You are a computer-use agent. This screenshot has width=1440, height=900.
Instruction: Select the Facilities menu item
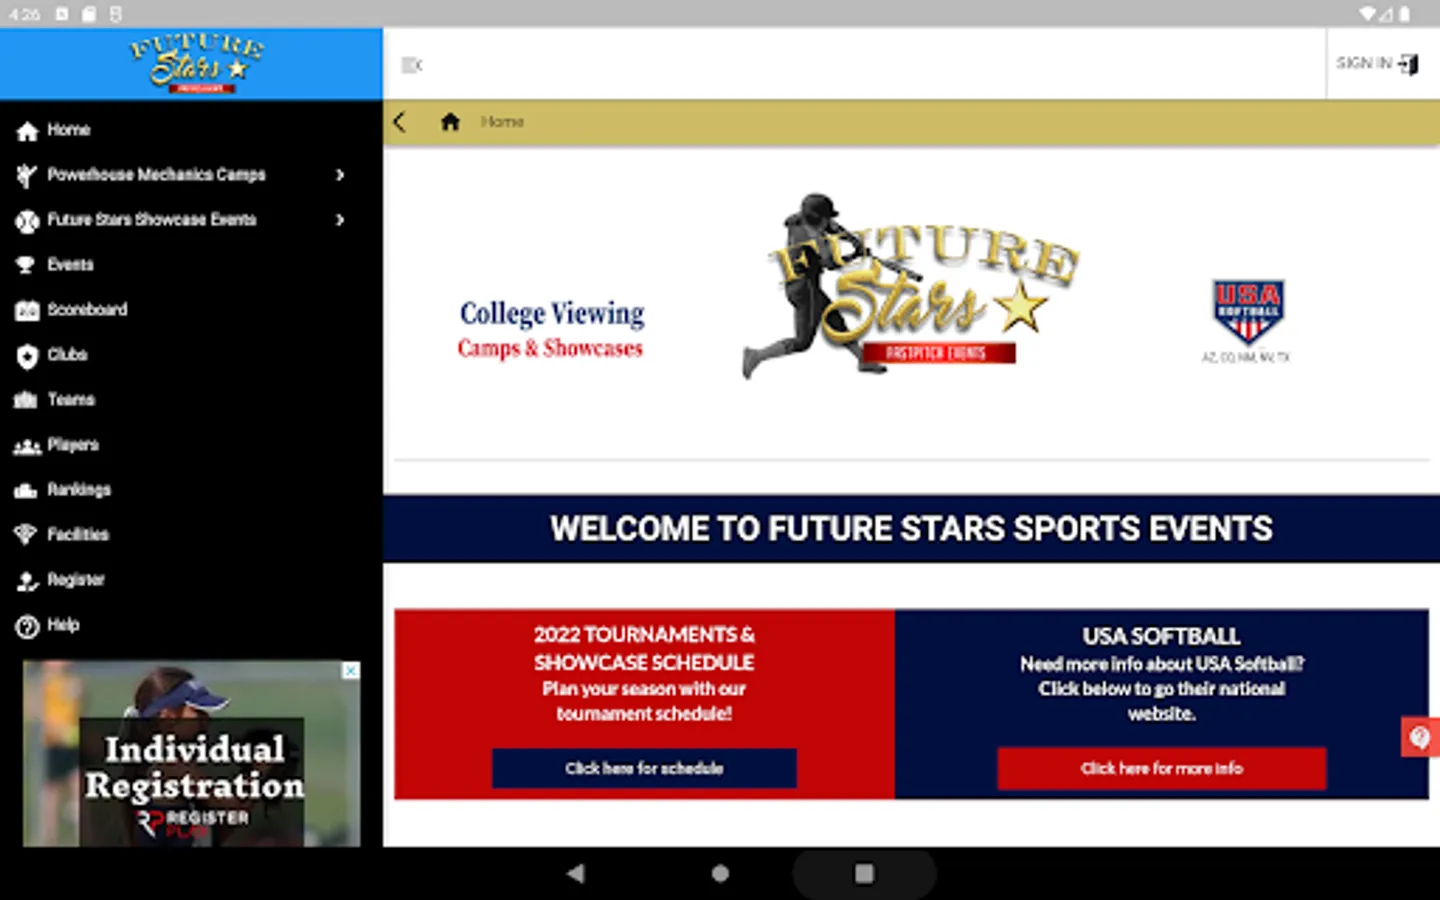click(x=78, y=535)
